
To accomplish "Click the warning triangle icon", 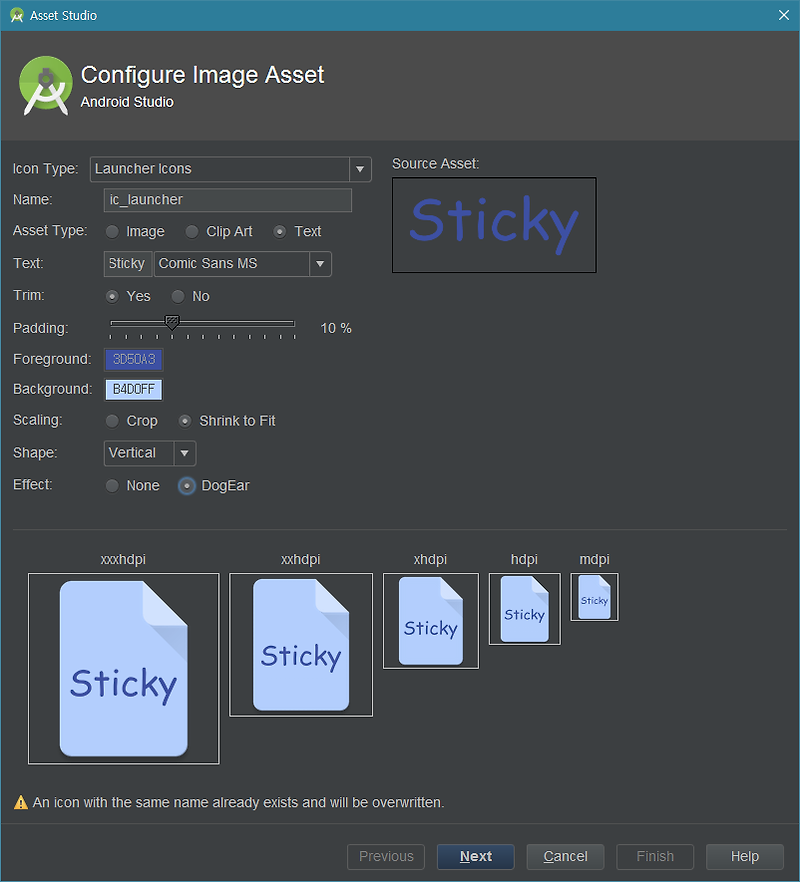I will coord(21,802).
